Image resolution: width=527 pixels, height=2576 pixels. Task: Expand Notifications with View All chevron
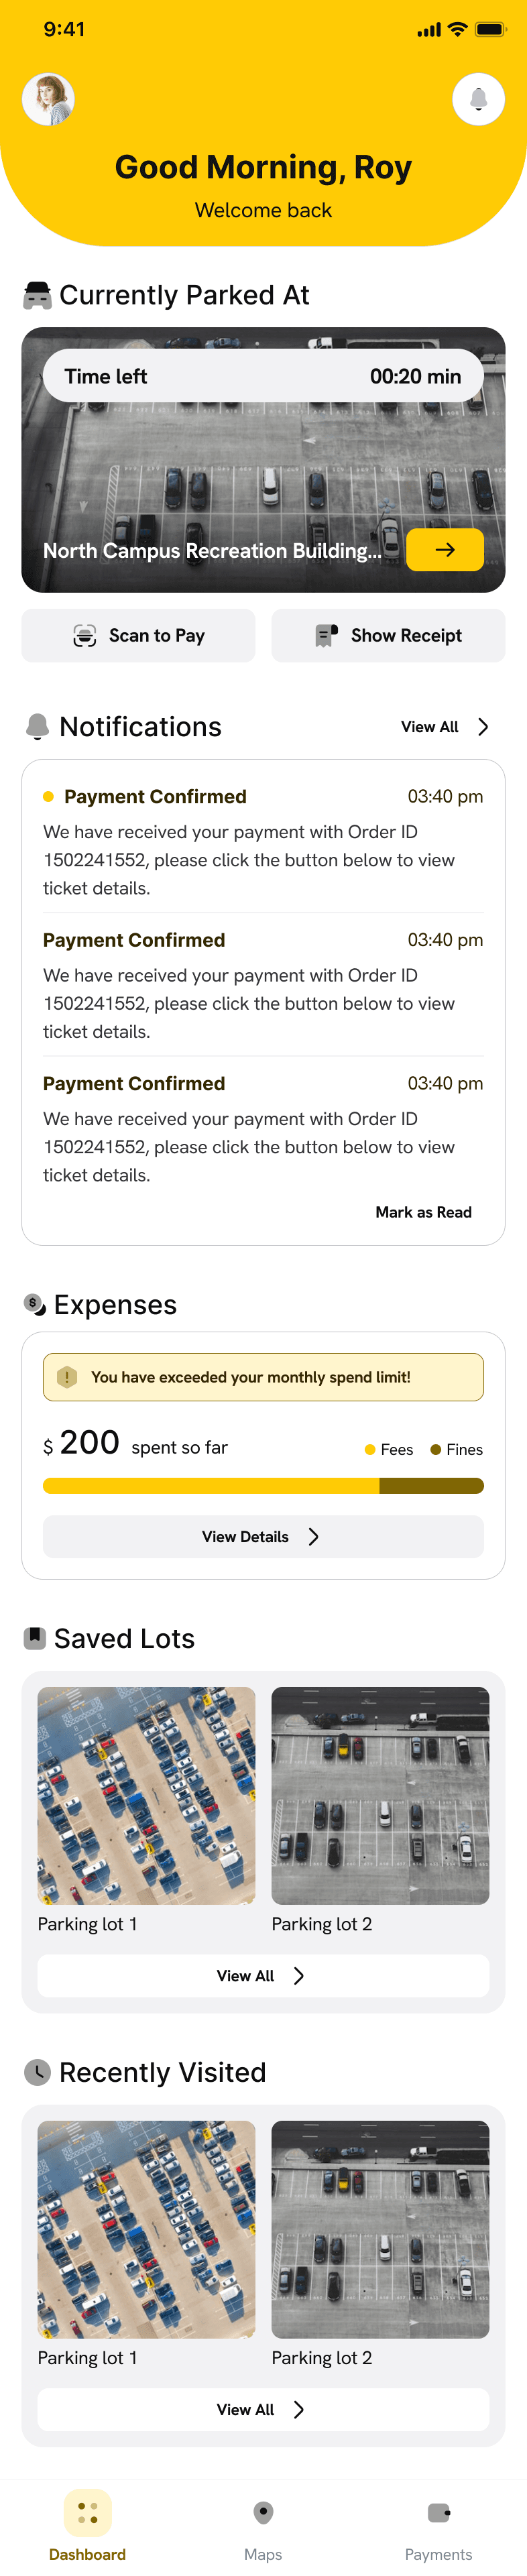pos(483,727)
